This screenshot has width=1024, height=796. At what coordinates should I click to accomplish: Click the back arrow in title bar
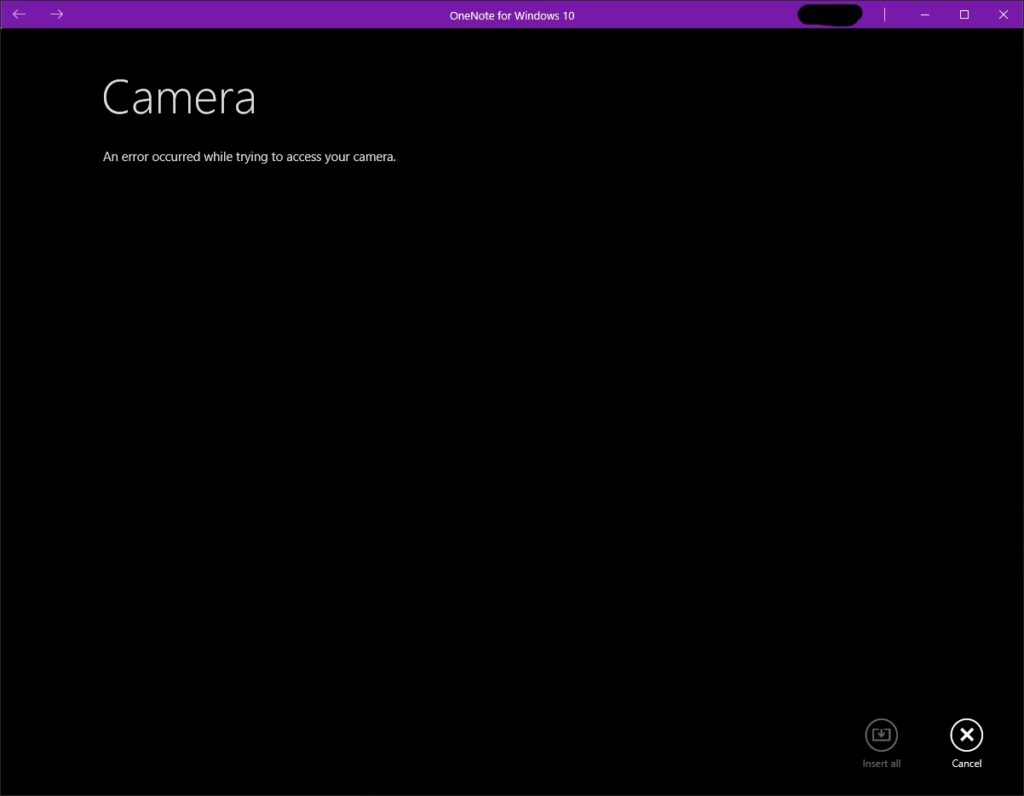(x=19, y=14)
